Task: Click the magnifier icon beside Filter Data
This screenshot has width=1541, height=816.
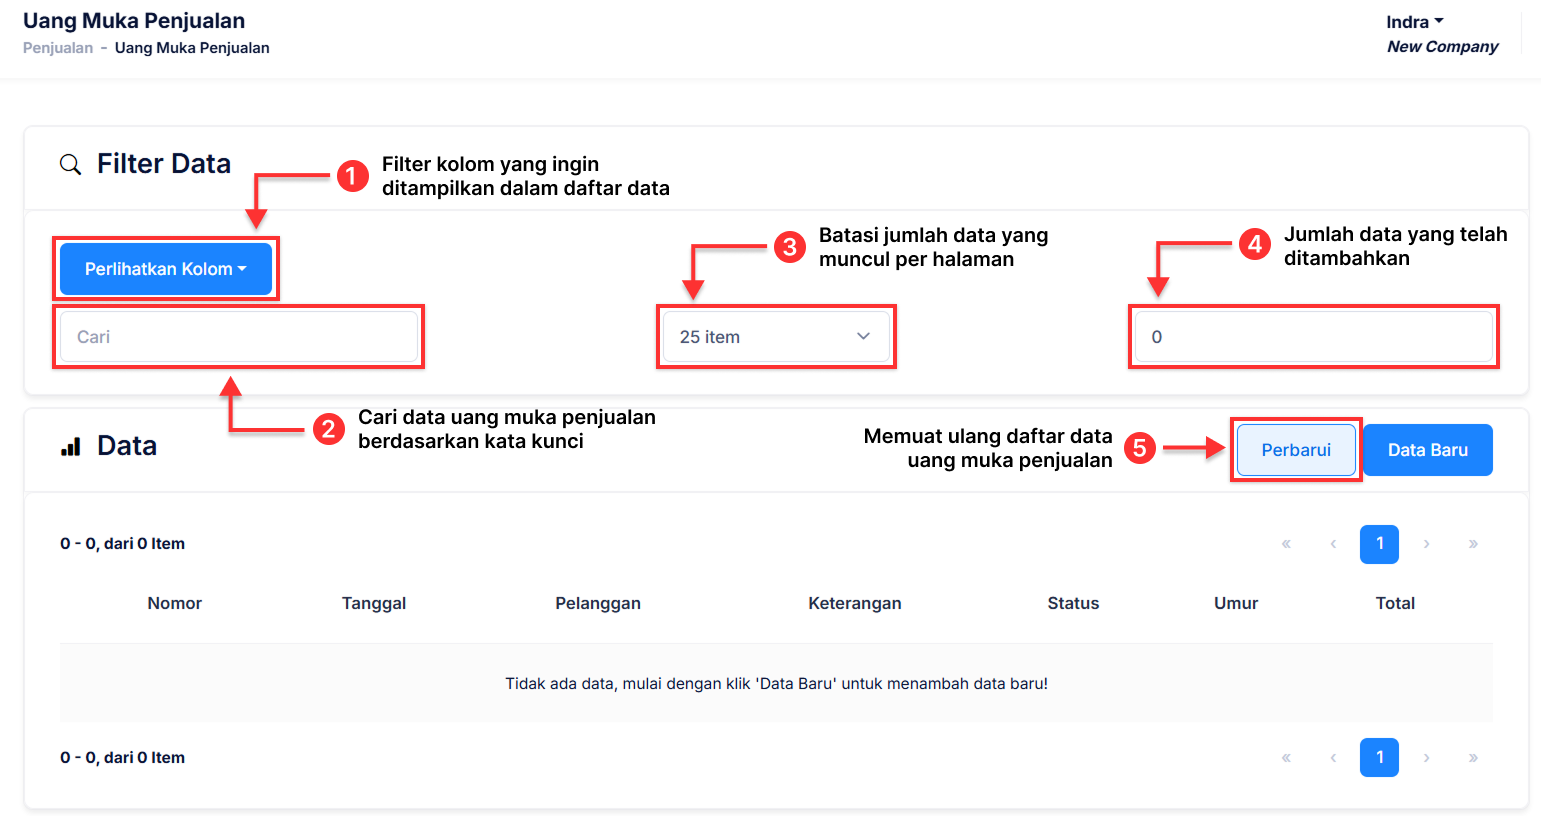Action: [70, 164]
